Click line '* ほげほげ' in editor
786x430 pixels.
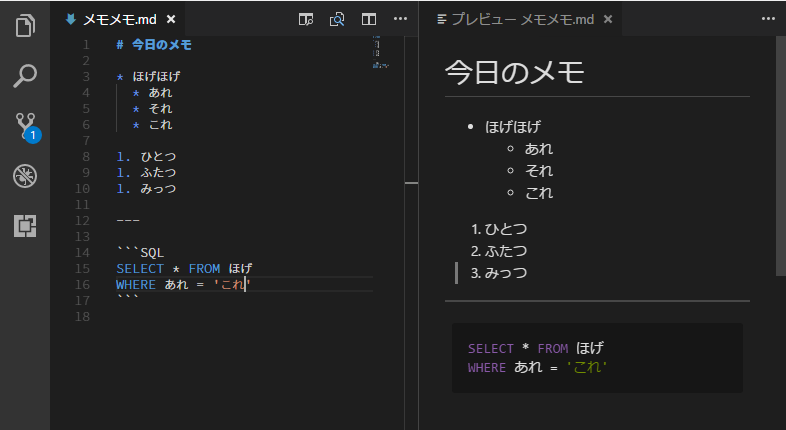(x=148, y=76)
